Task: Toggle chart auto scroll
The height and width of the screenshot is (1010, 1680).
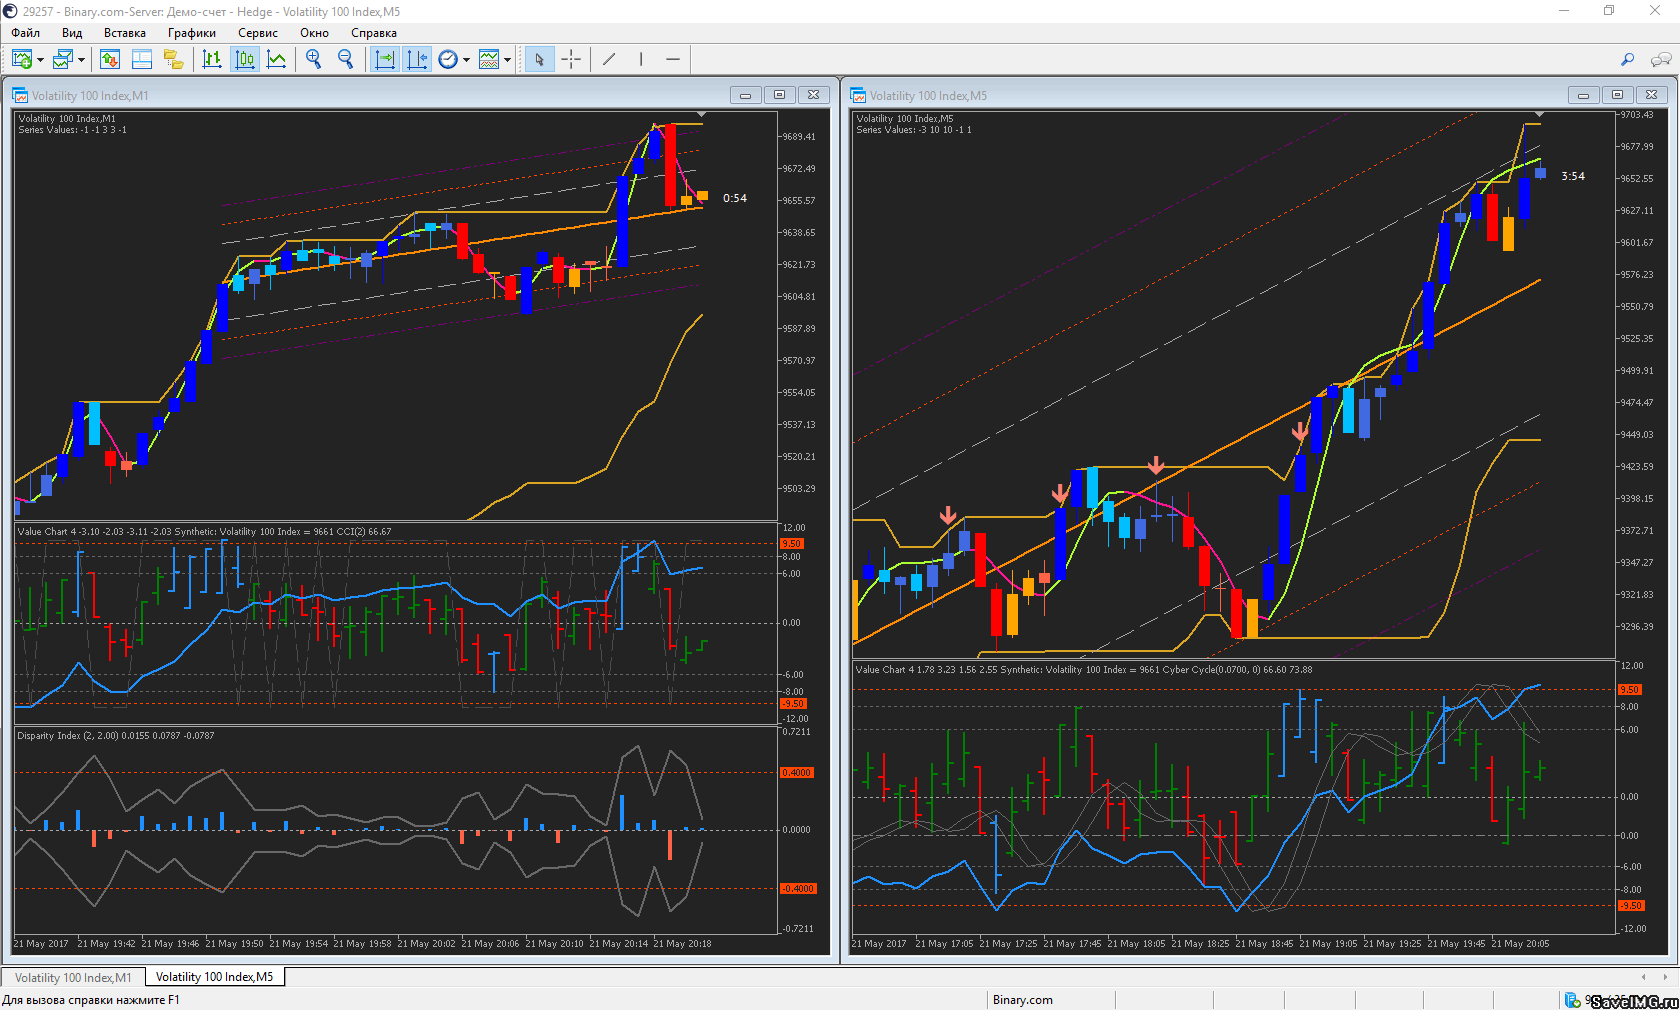Action: point(385,60)
